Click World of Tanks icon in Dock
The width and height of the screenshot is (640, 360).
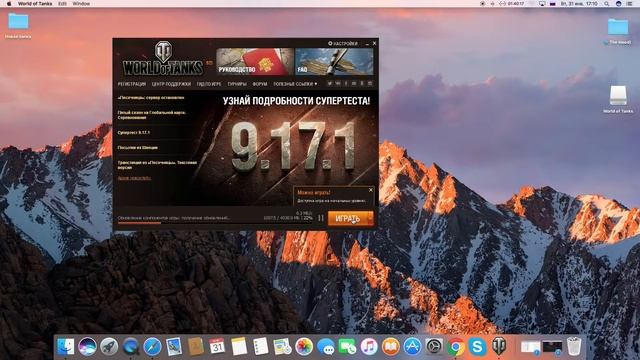click(x=499, y=346)
